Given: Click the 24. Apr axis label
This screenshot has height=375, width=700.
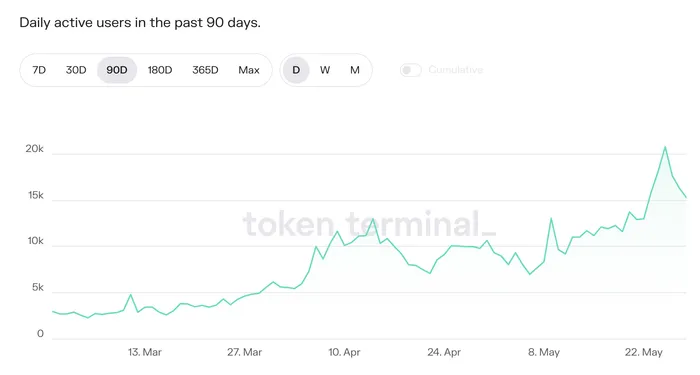Looking at the screenshot, I should (444, 352).
